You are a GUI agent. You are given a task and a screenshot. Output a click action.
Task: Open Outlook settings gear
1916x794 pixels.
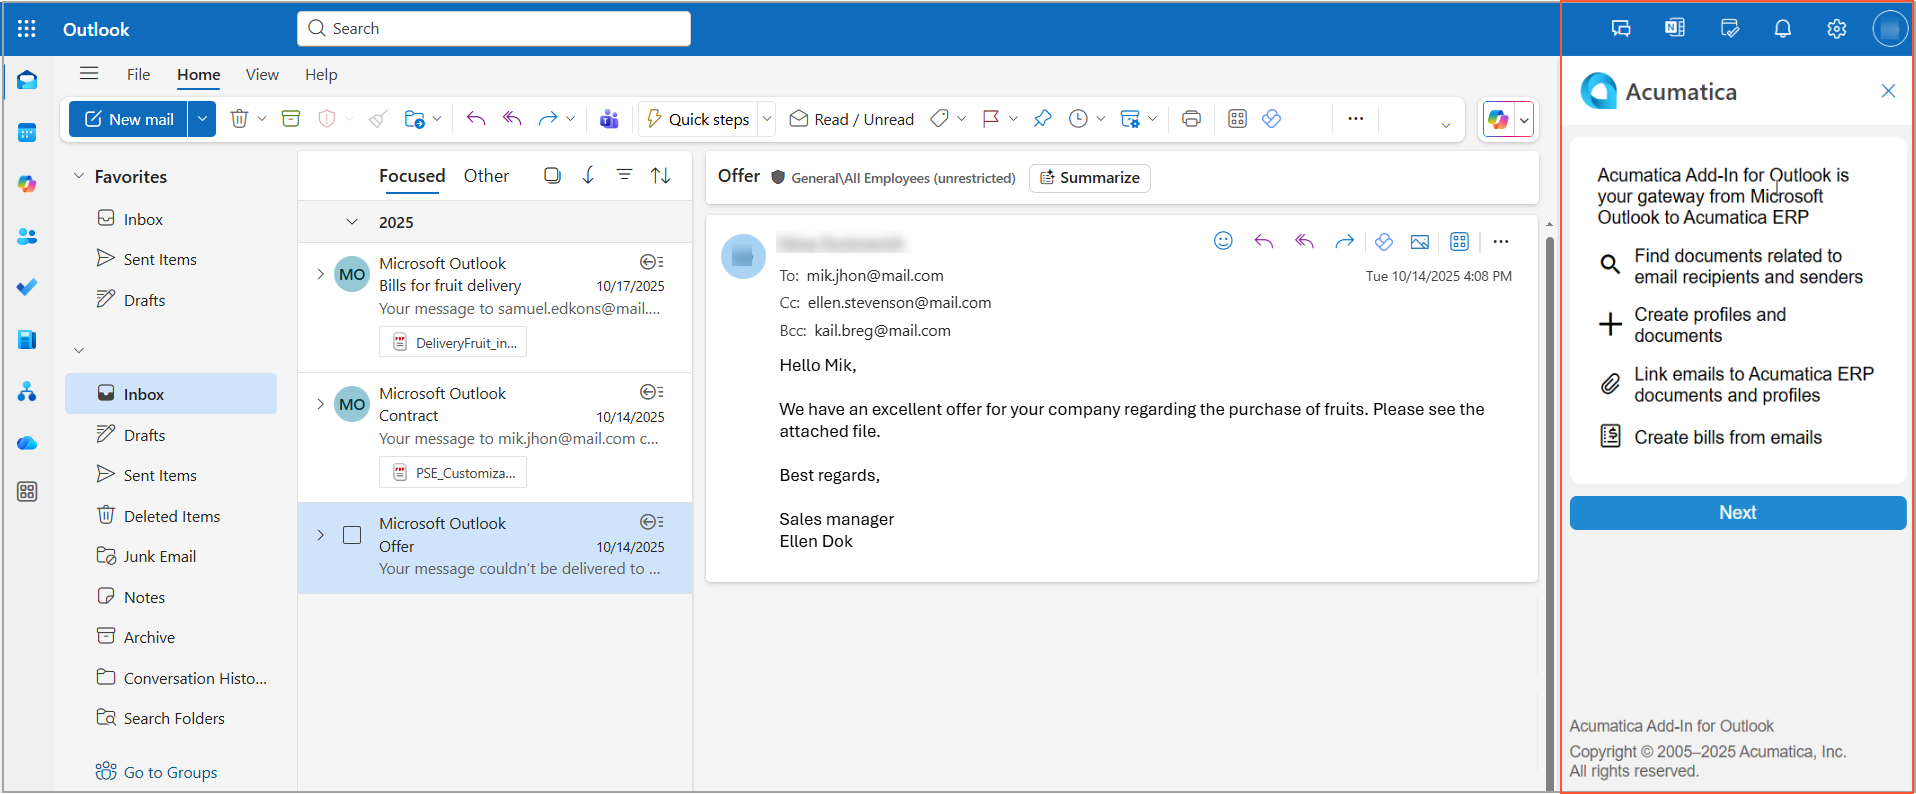(x=1837, y=29)
